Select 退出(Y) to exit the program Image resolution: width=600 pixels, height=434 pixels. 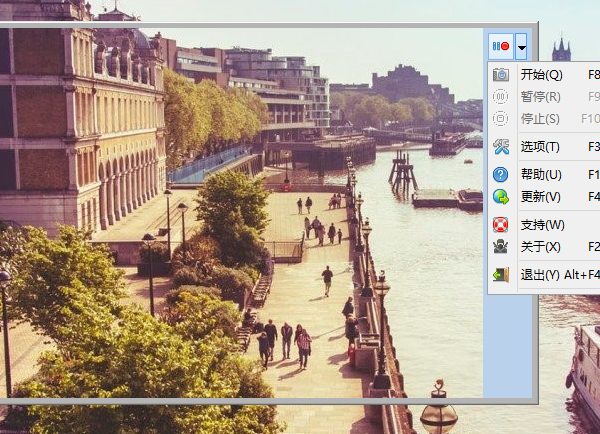coord(541,274)
